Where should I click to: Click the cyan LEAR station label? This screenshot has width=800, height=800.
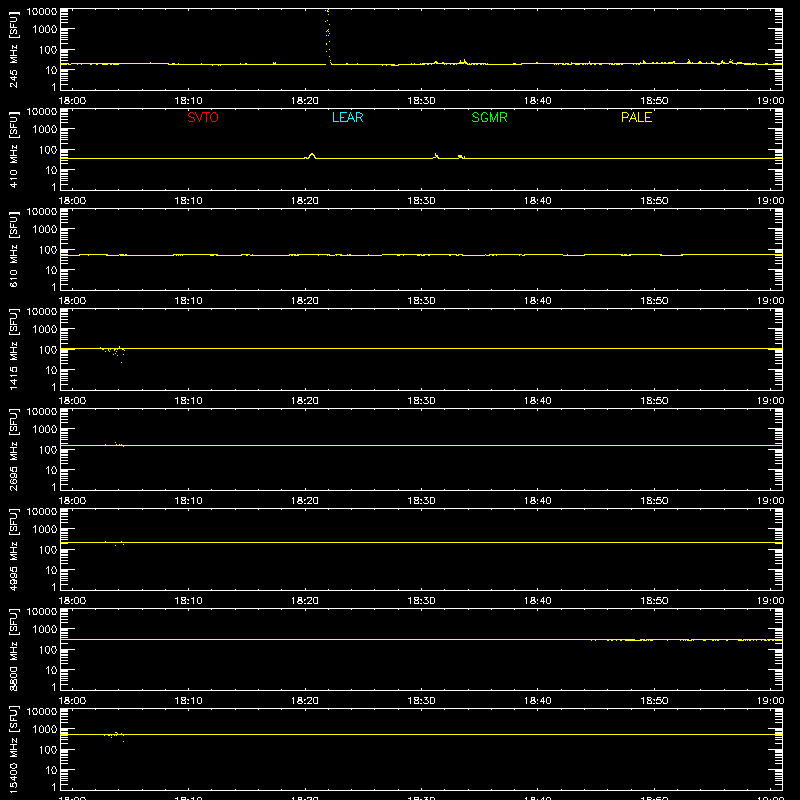pyautogui.click(x=347, y=117)
